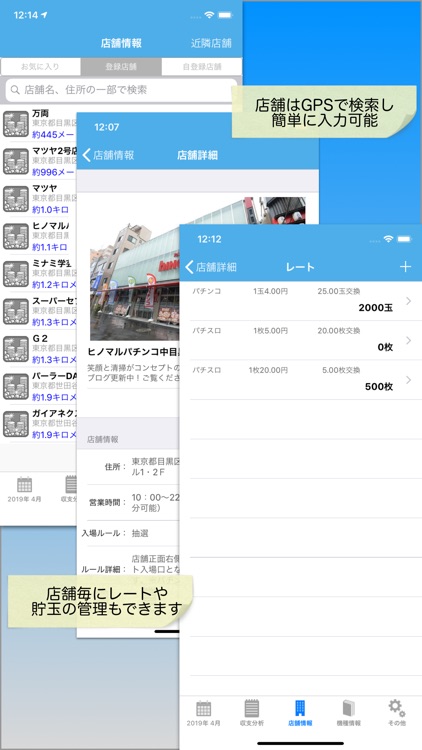Open store icon for 万両
The image size is (422, 750).
coord(16,124)
